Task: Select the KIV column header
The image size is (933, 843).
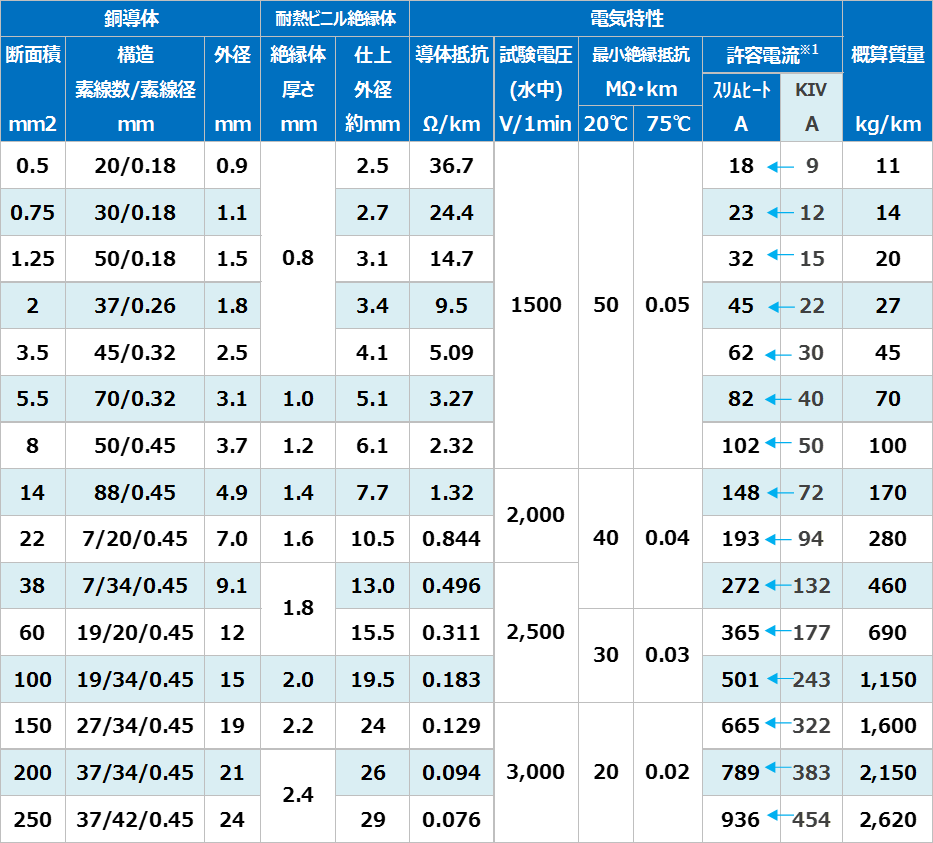Action: click(811, 90)
